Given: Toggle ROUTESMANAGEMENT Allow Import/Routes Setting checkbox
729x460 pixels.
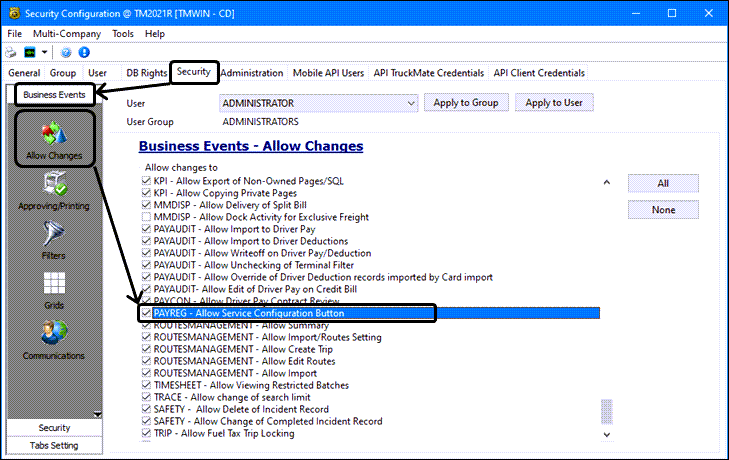Looking at the screenshot, I should [146, 337].
